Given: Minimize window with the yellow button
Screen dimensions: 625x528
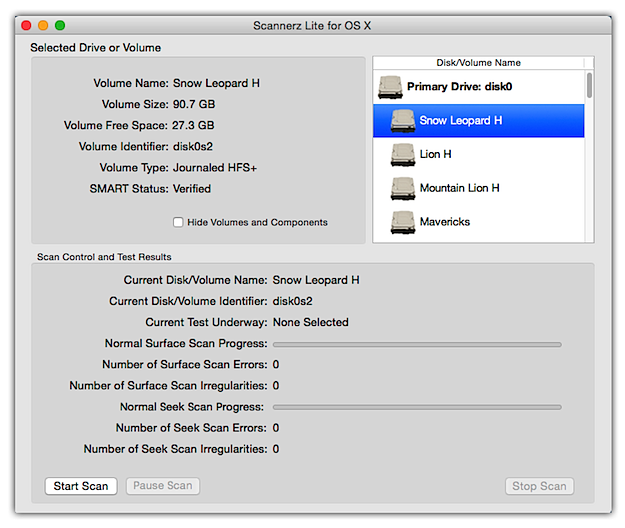Looking at the screenshot, I should coord(43,26).
